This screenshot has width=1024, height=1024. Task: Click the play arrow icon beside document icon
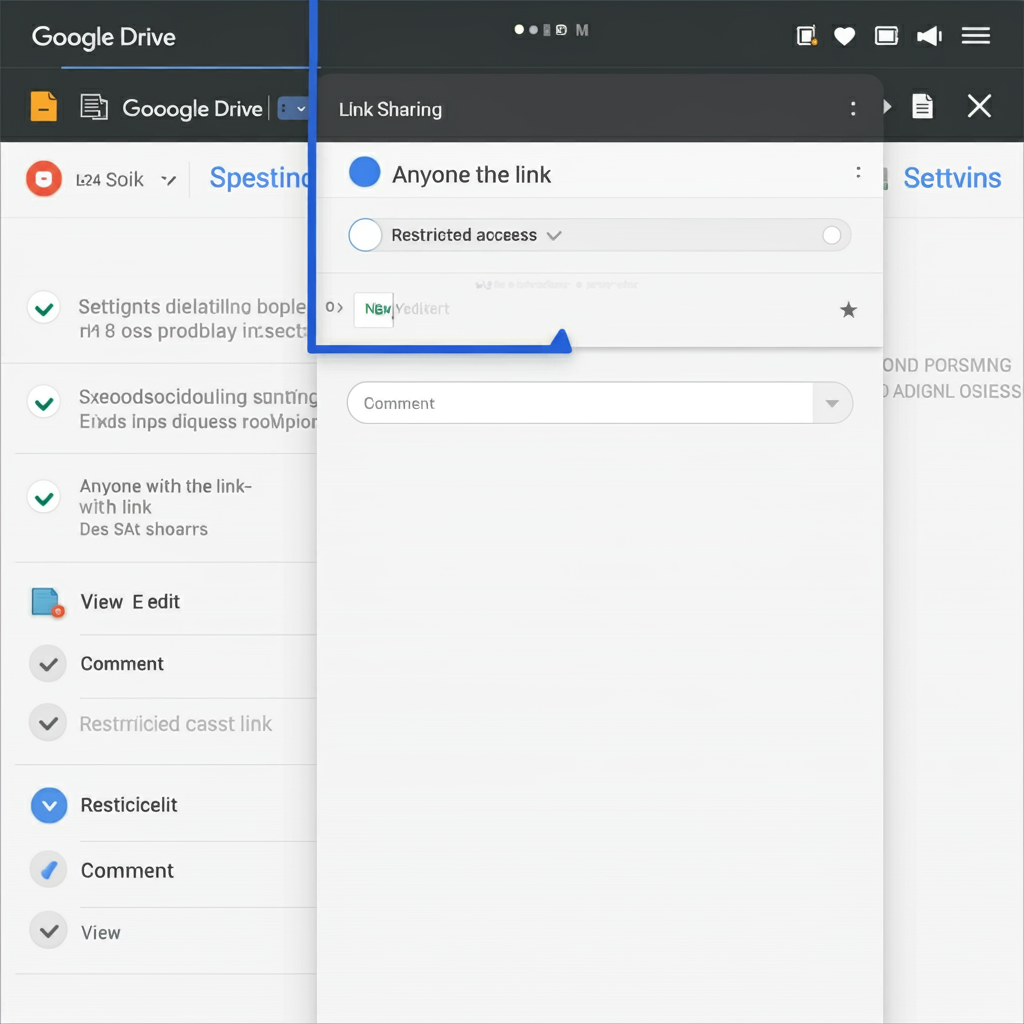[887, 106]
